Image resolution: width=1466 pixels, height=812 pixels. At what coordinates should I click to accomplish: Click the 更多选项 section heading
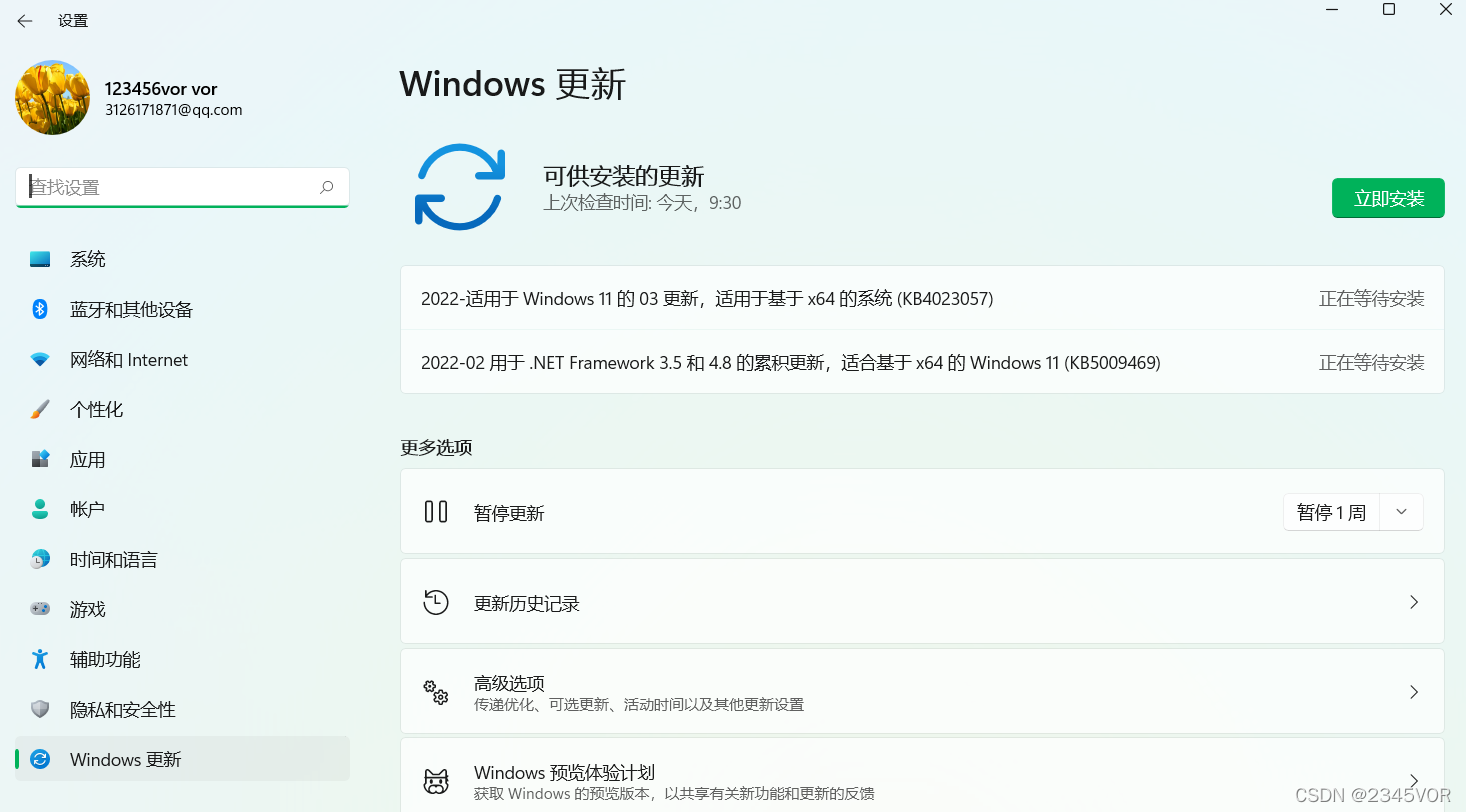(436, 448)
